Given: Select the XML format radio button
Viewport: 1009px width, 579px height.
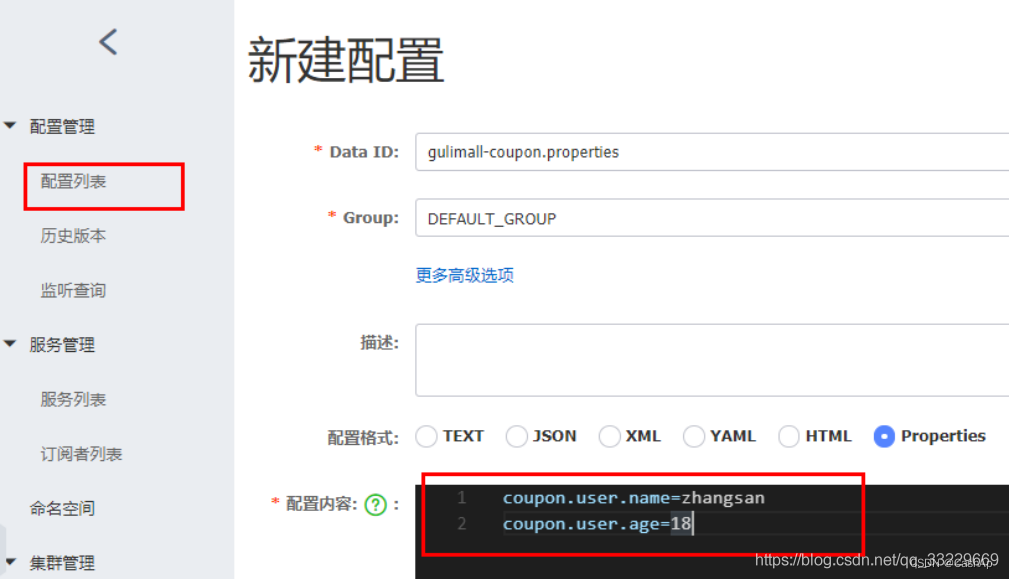Looking at the screenshot, I should (609, 436).
